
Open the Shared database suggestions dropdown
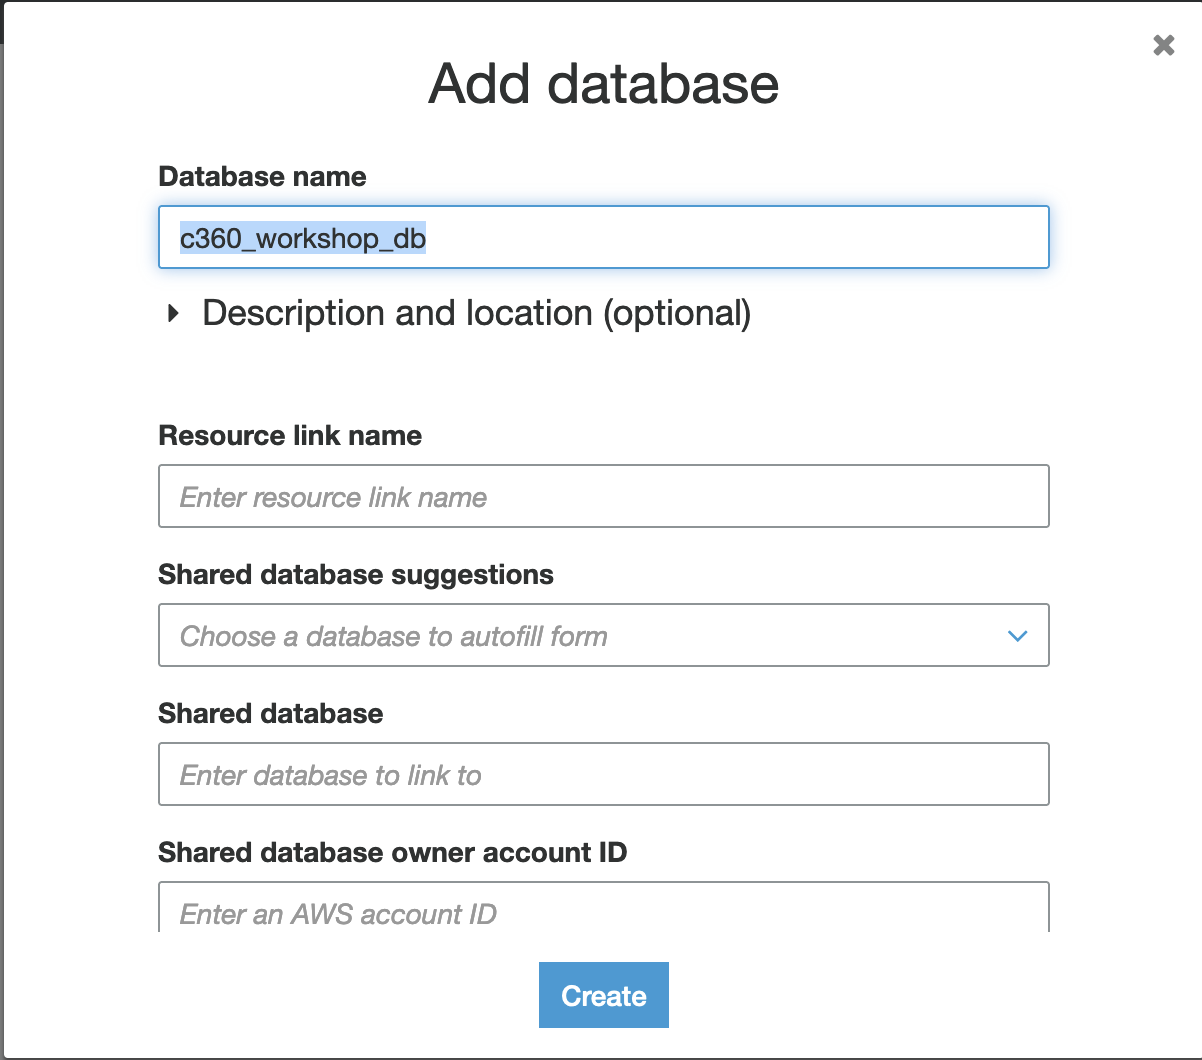[603, 635]
